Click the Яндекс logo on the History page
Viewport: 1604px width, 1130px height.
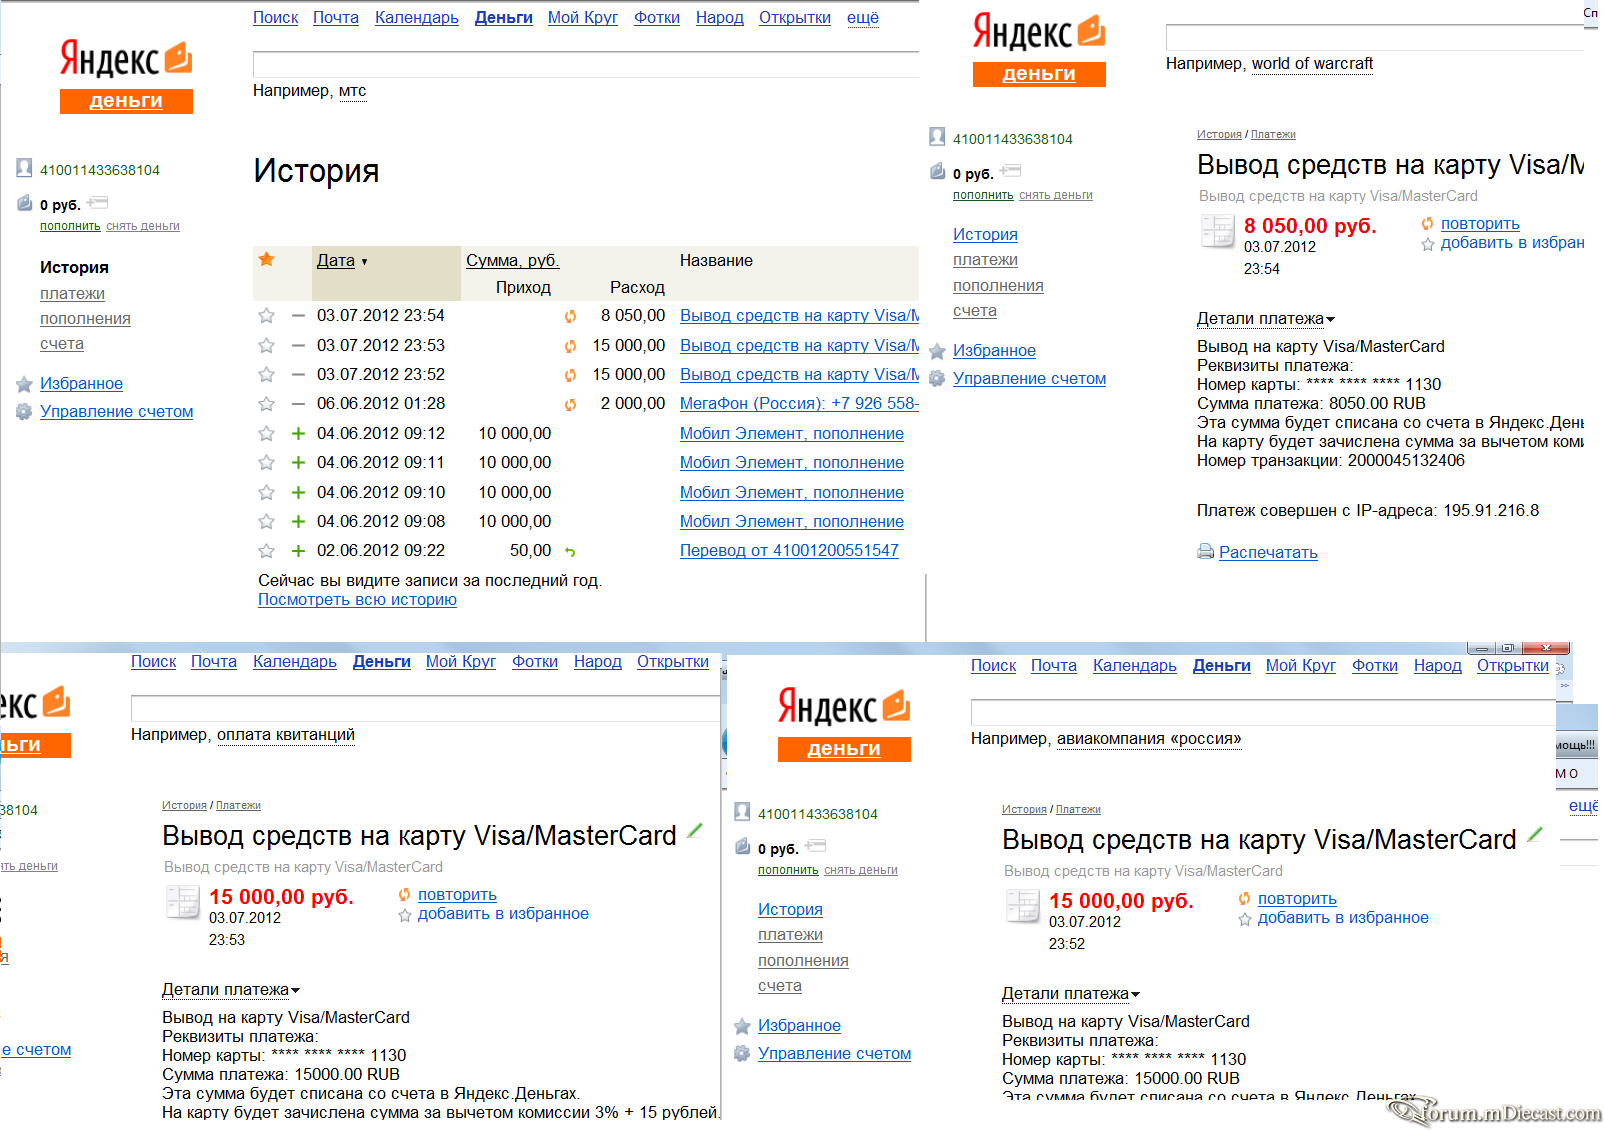point(126,60)
